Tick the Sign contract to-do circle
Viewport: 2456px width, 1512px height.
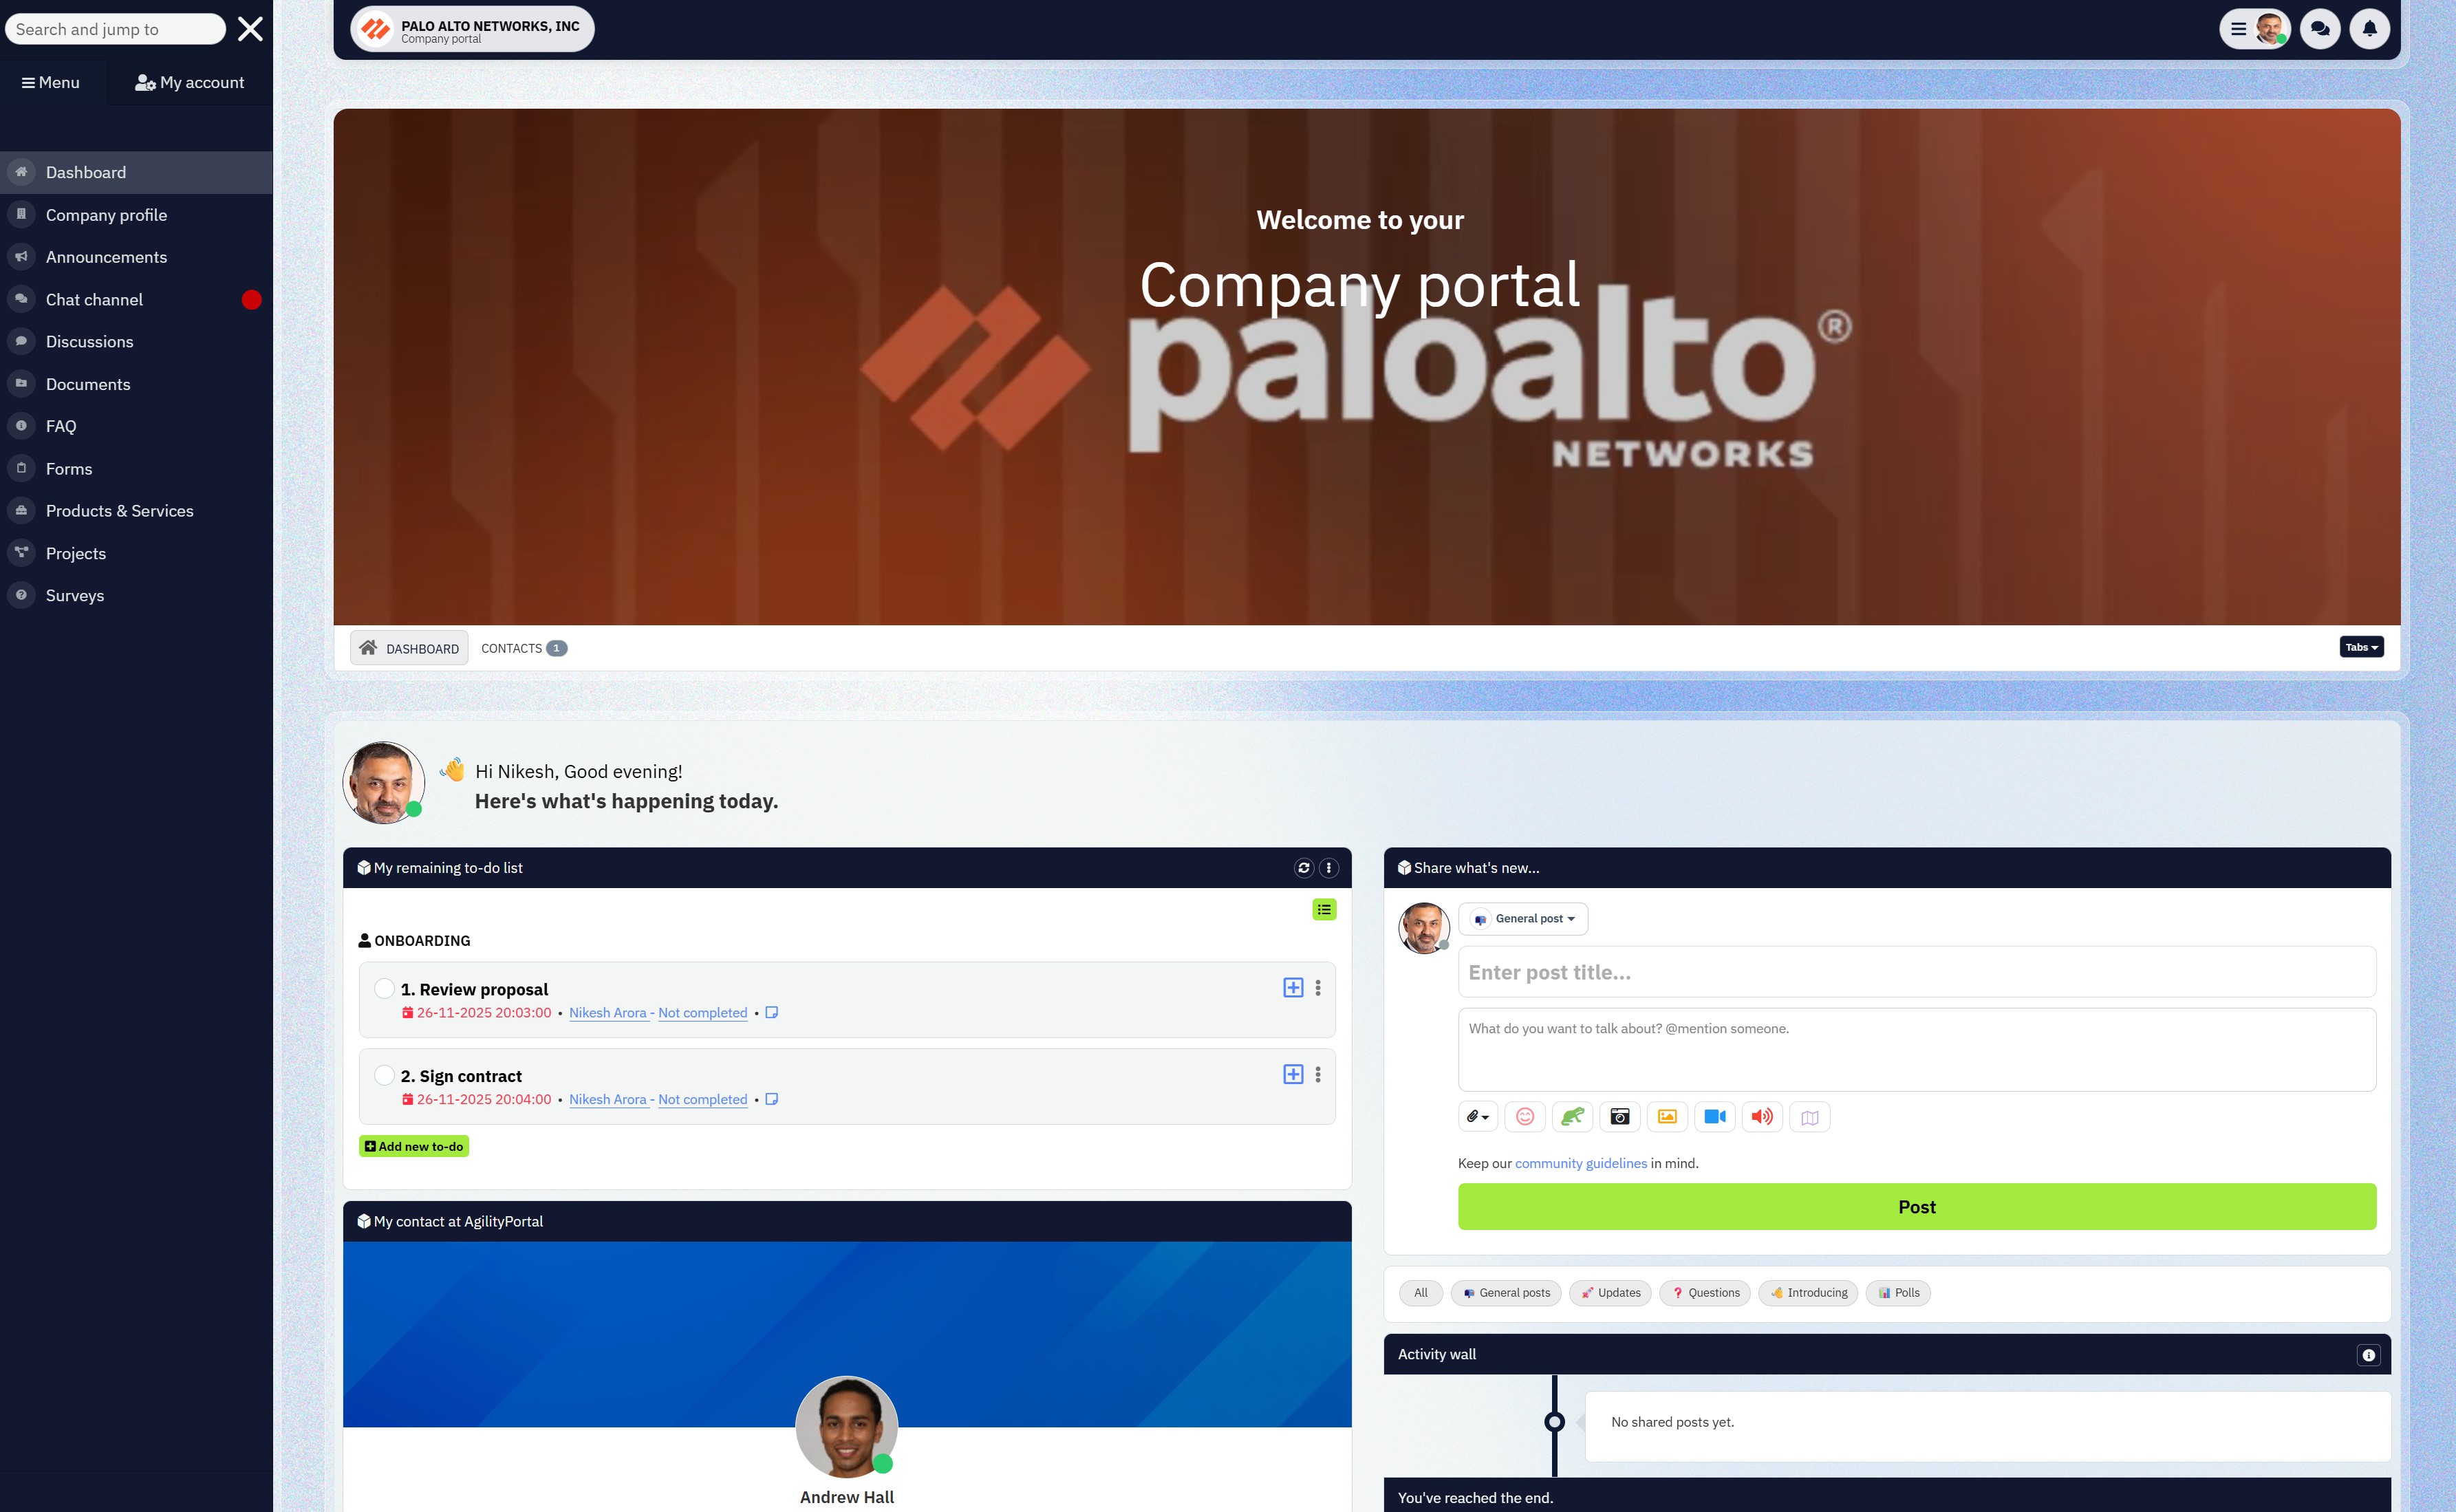pyautogui.click(x=384, y=1075)
